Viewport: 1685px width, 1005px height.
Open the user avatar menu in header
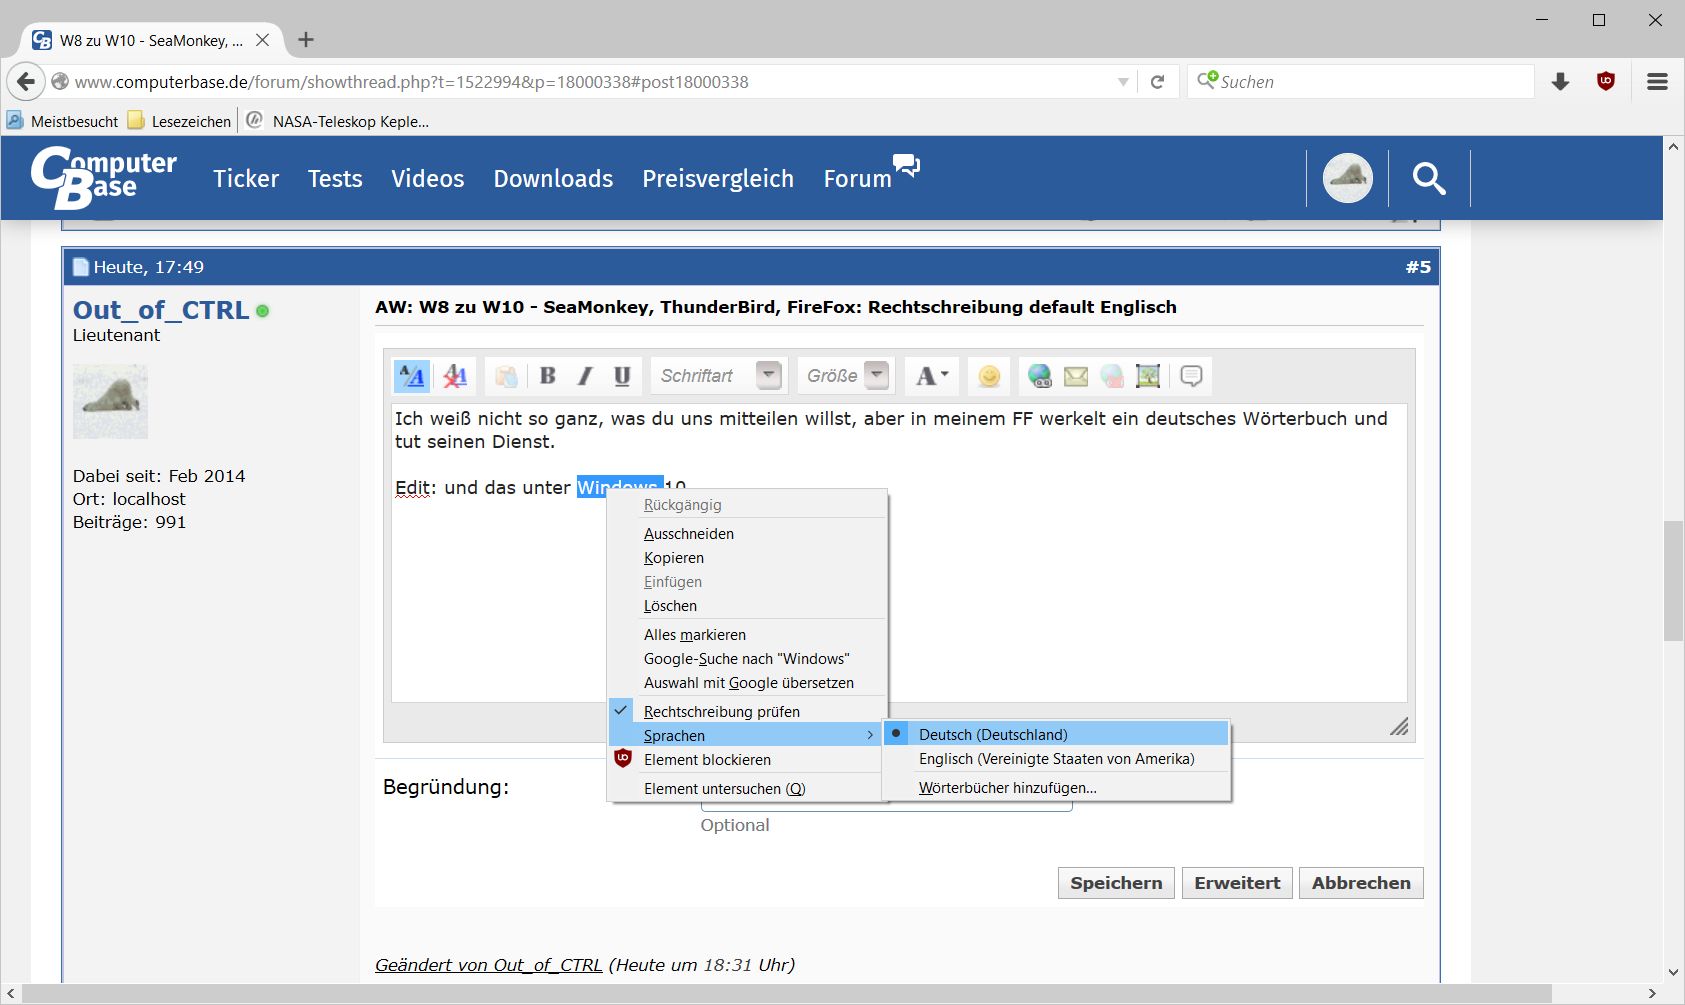coord(1348,179)
